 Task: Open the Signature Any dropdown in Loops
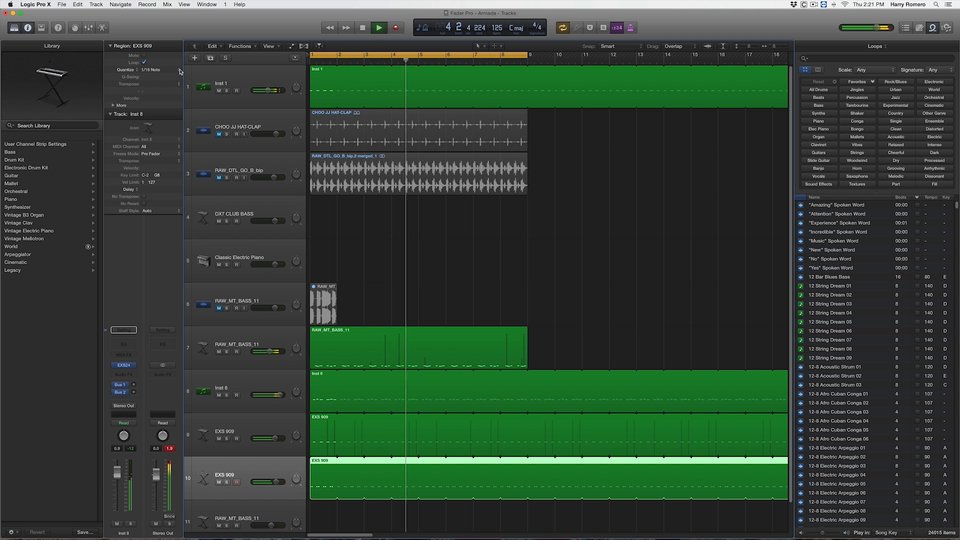(940, 70)
